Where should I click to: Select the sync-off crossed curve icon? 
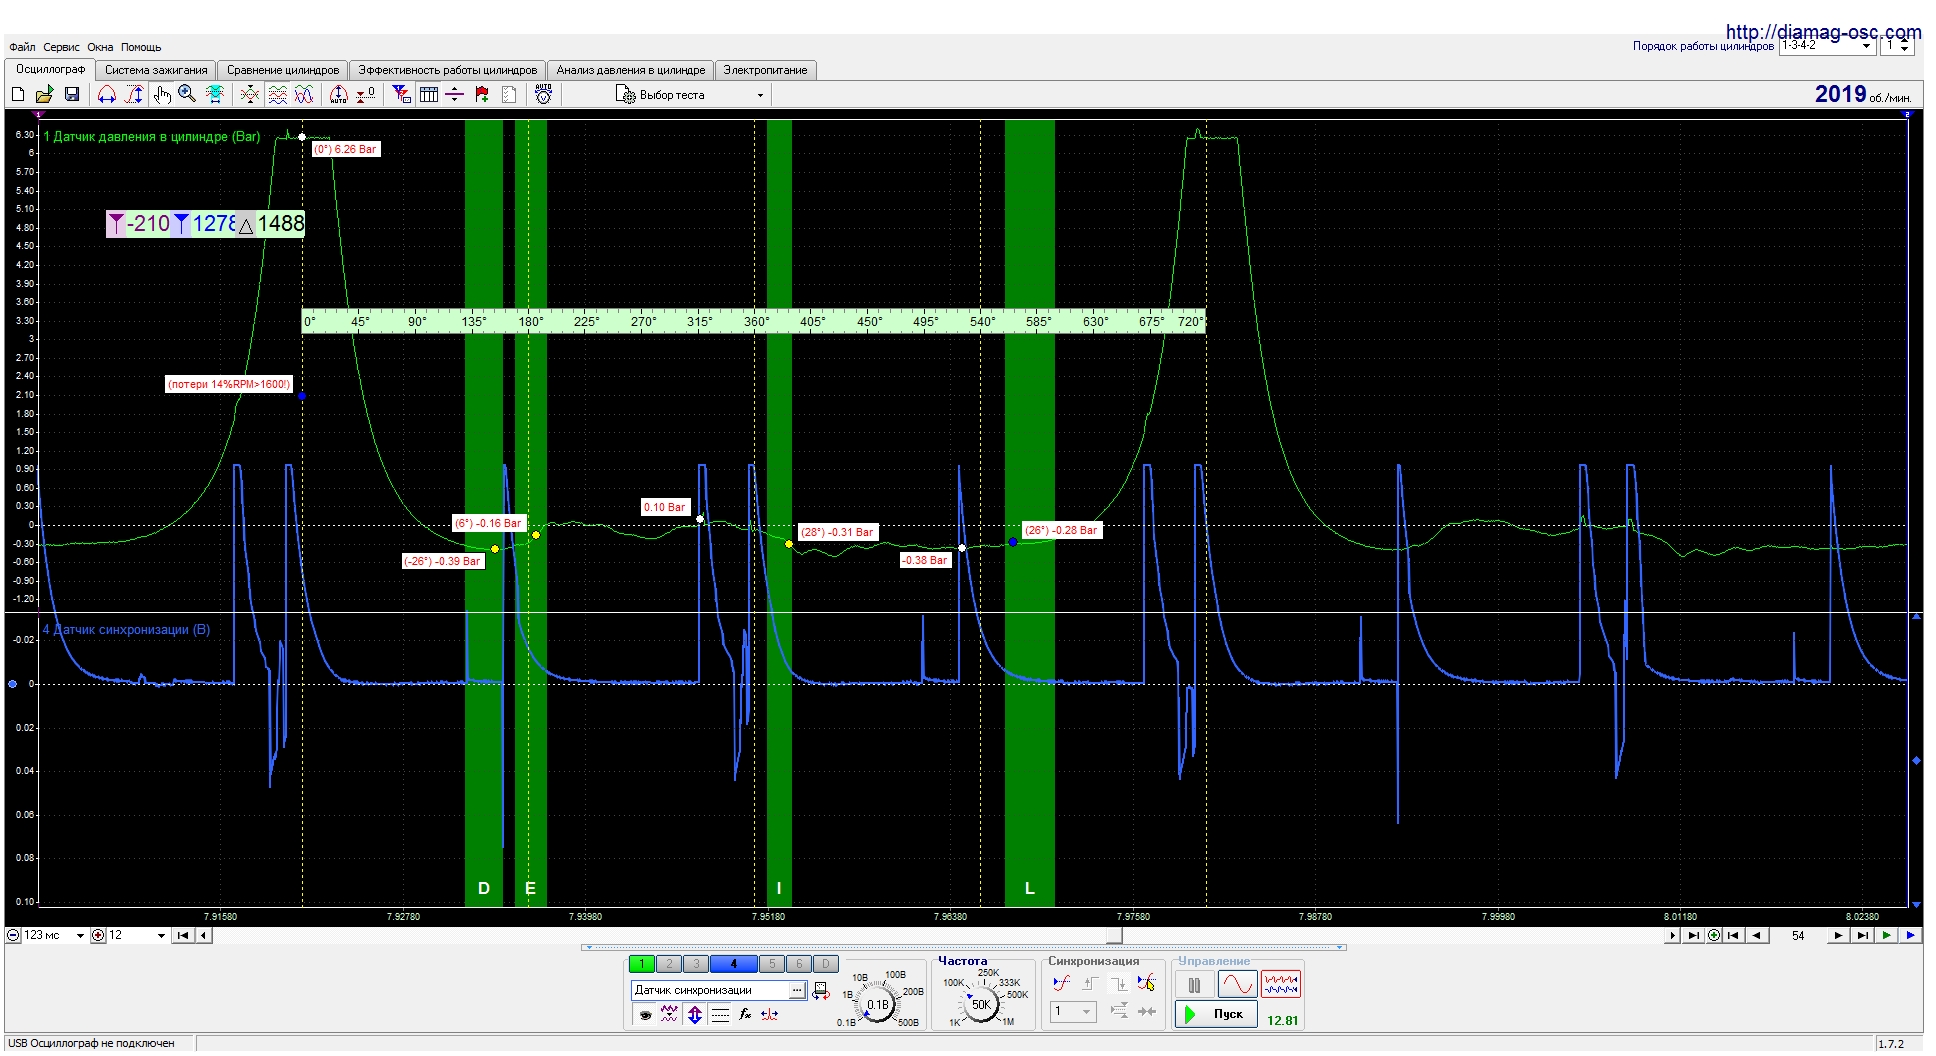[1146, 983]
